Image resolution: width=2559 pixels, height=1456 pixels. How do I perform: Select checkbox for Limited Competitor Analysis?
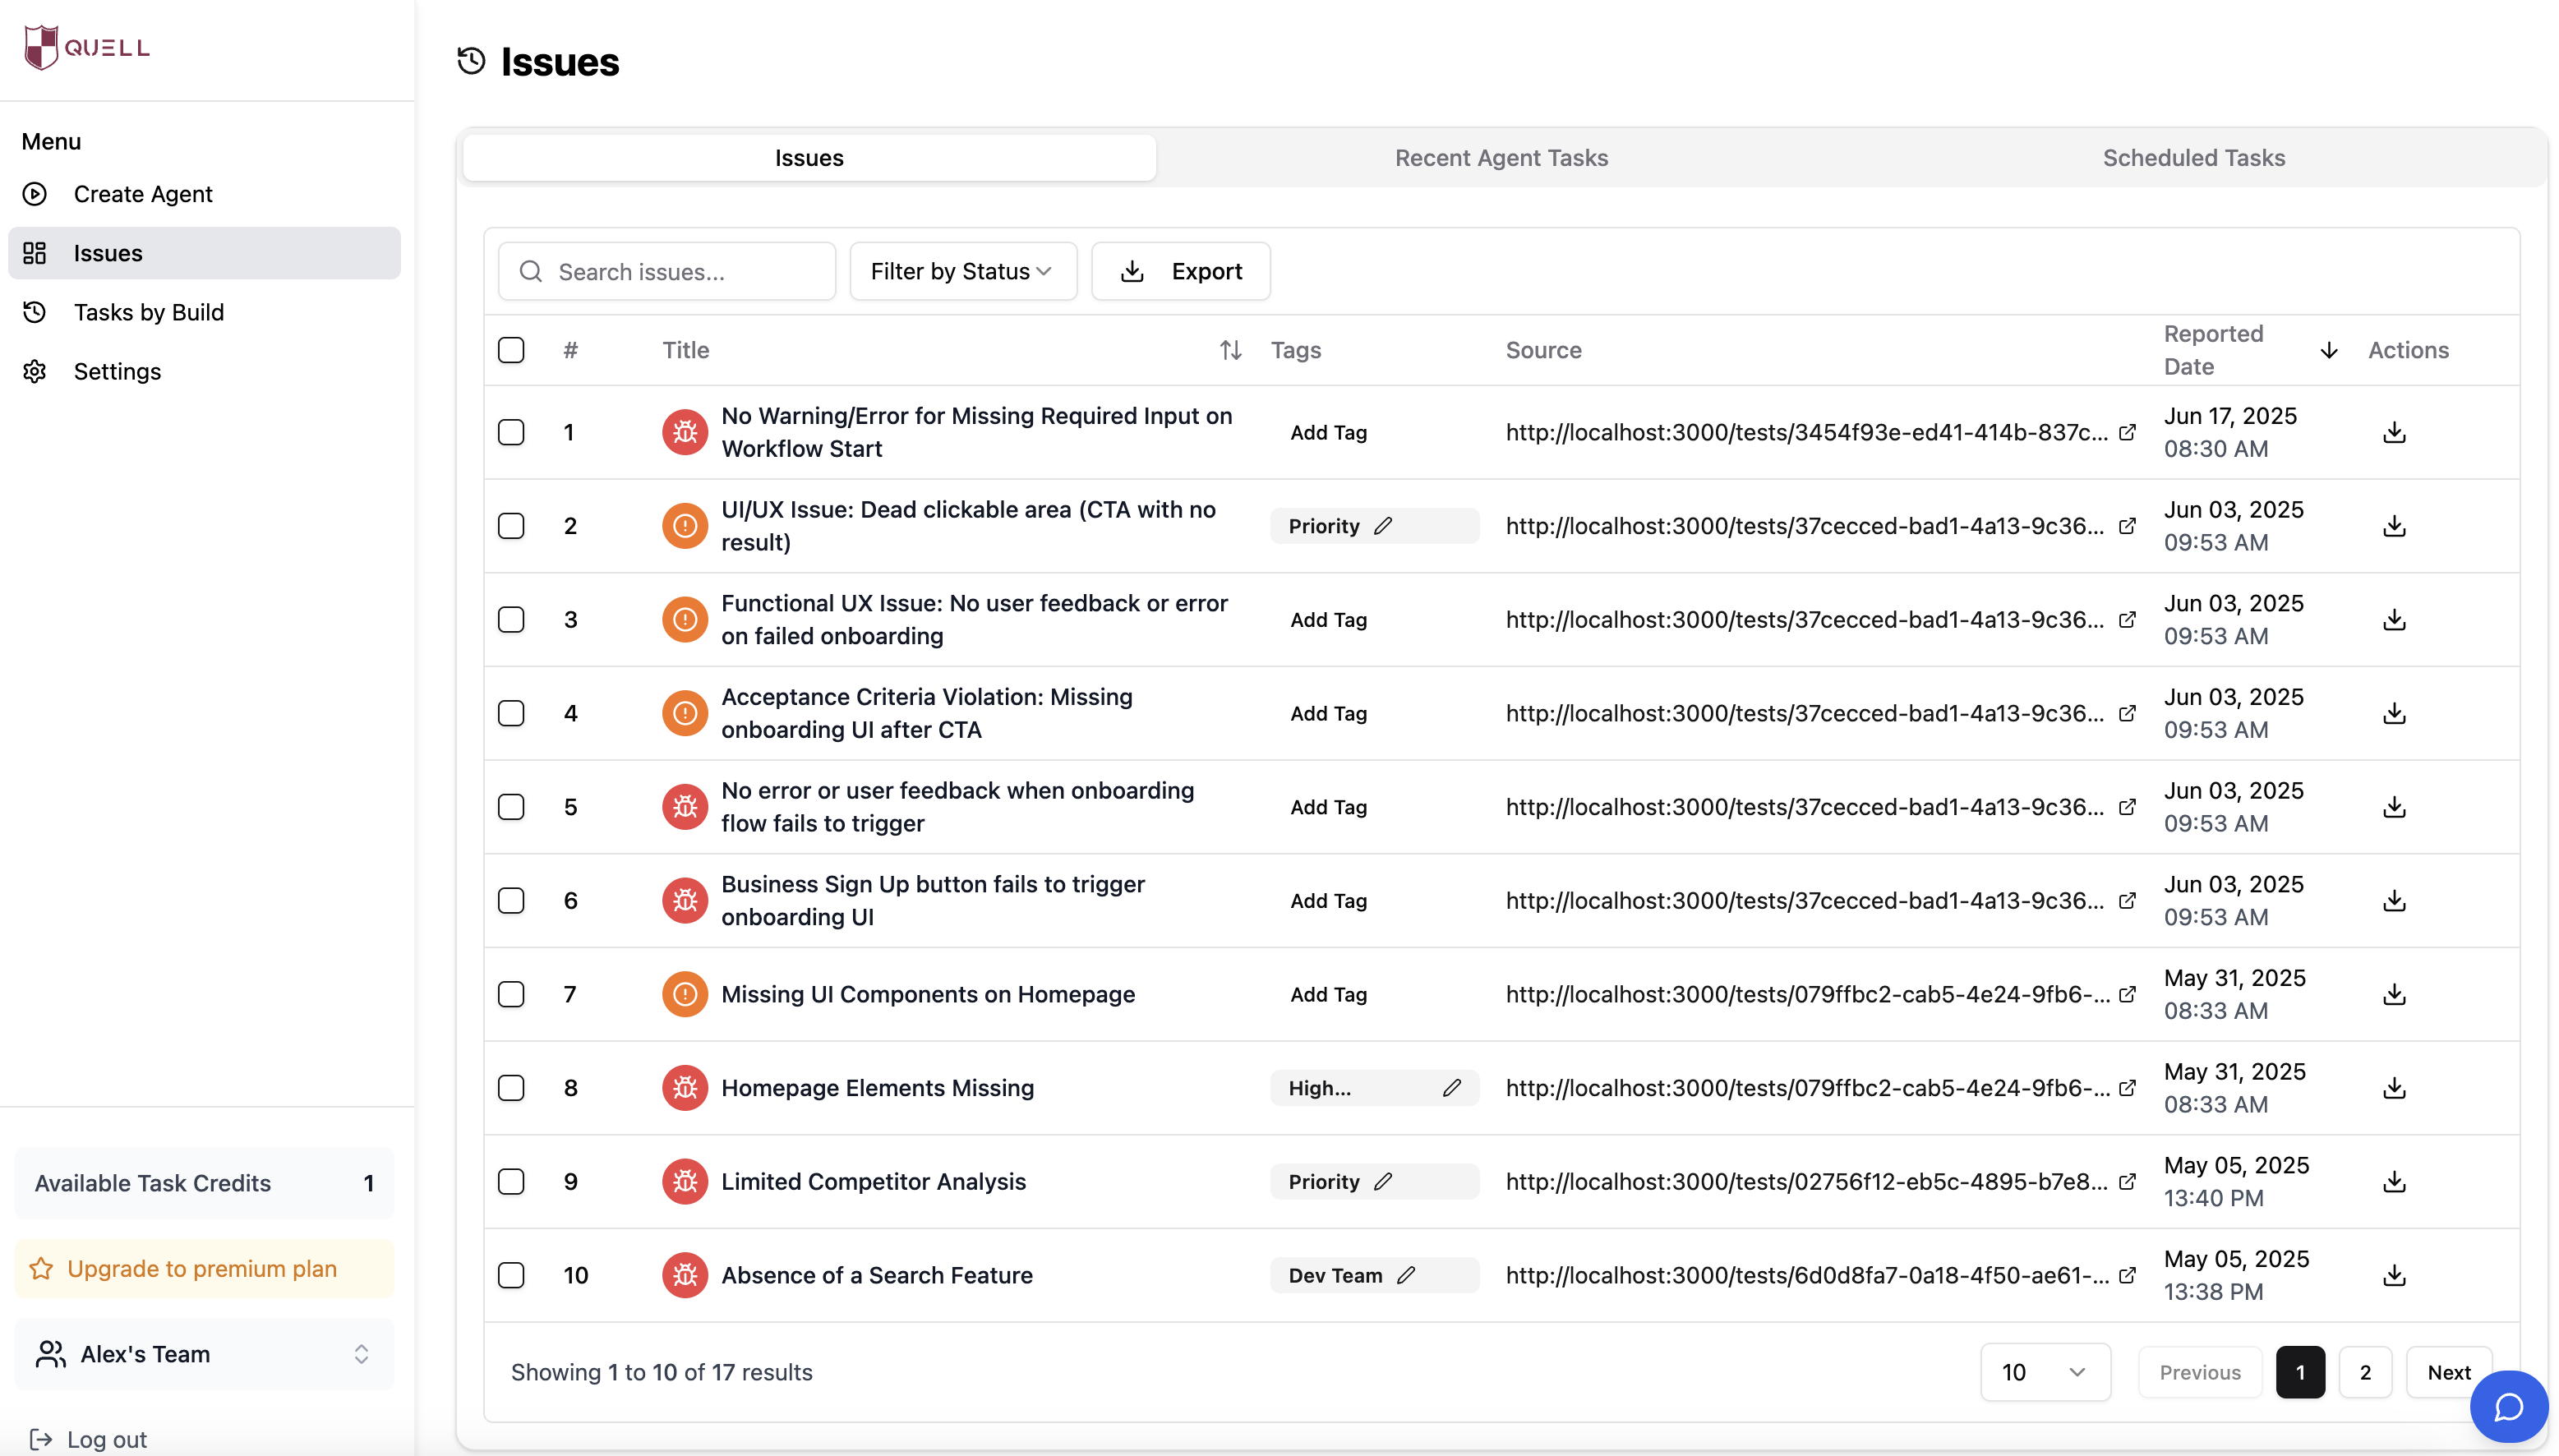tap(511, 1181)
